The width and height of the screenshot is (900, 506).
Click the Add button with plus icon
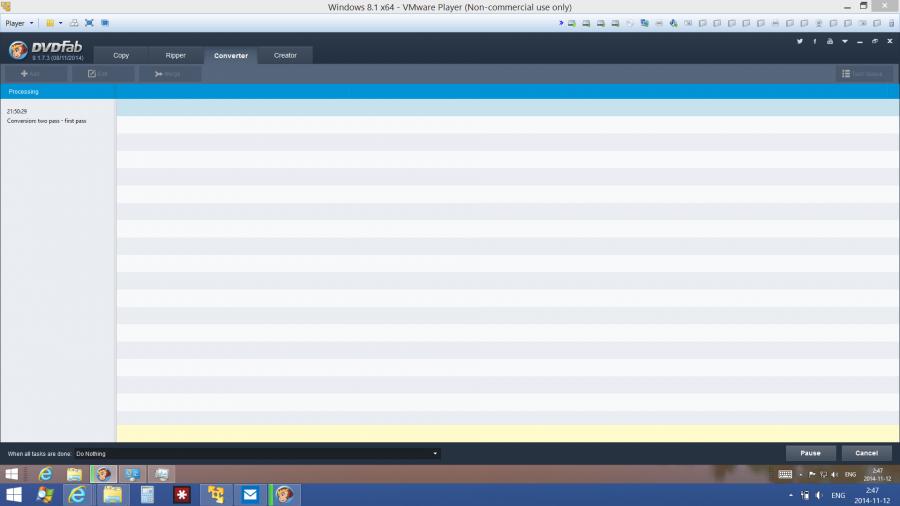(34, 74)
